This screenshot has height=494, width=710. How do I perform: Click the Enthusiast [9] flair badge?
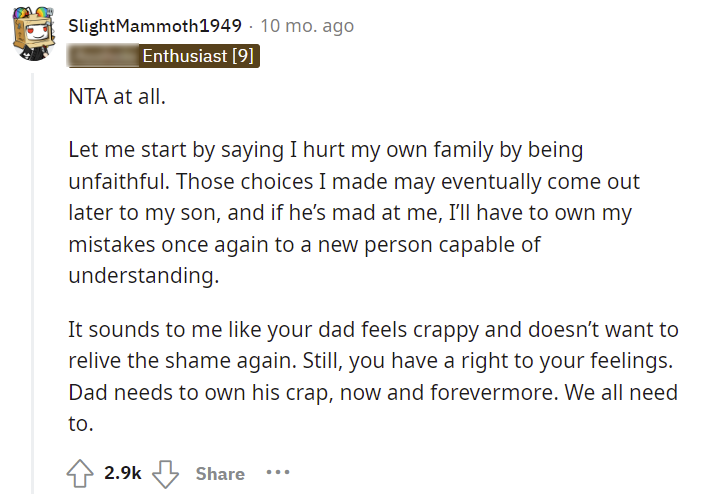(x=198, y=56)
